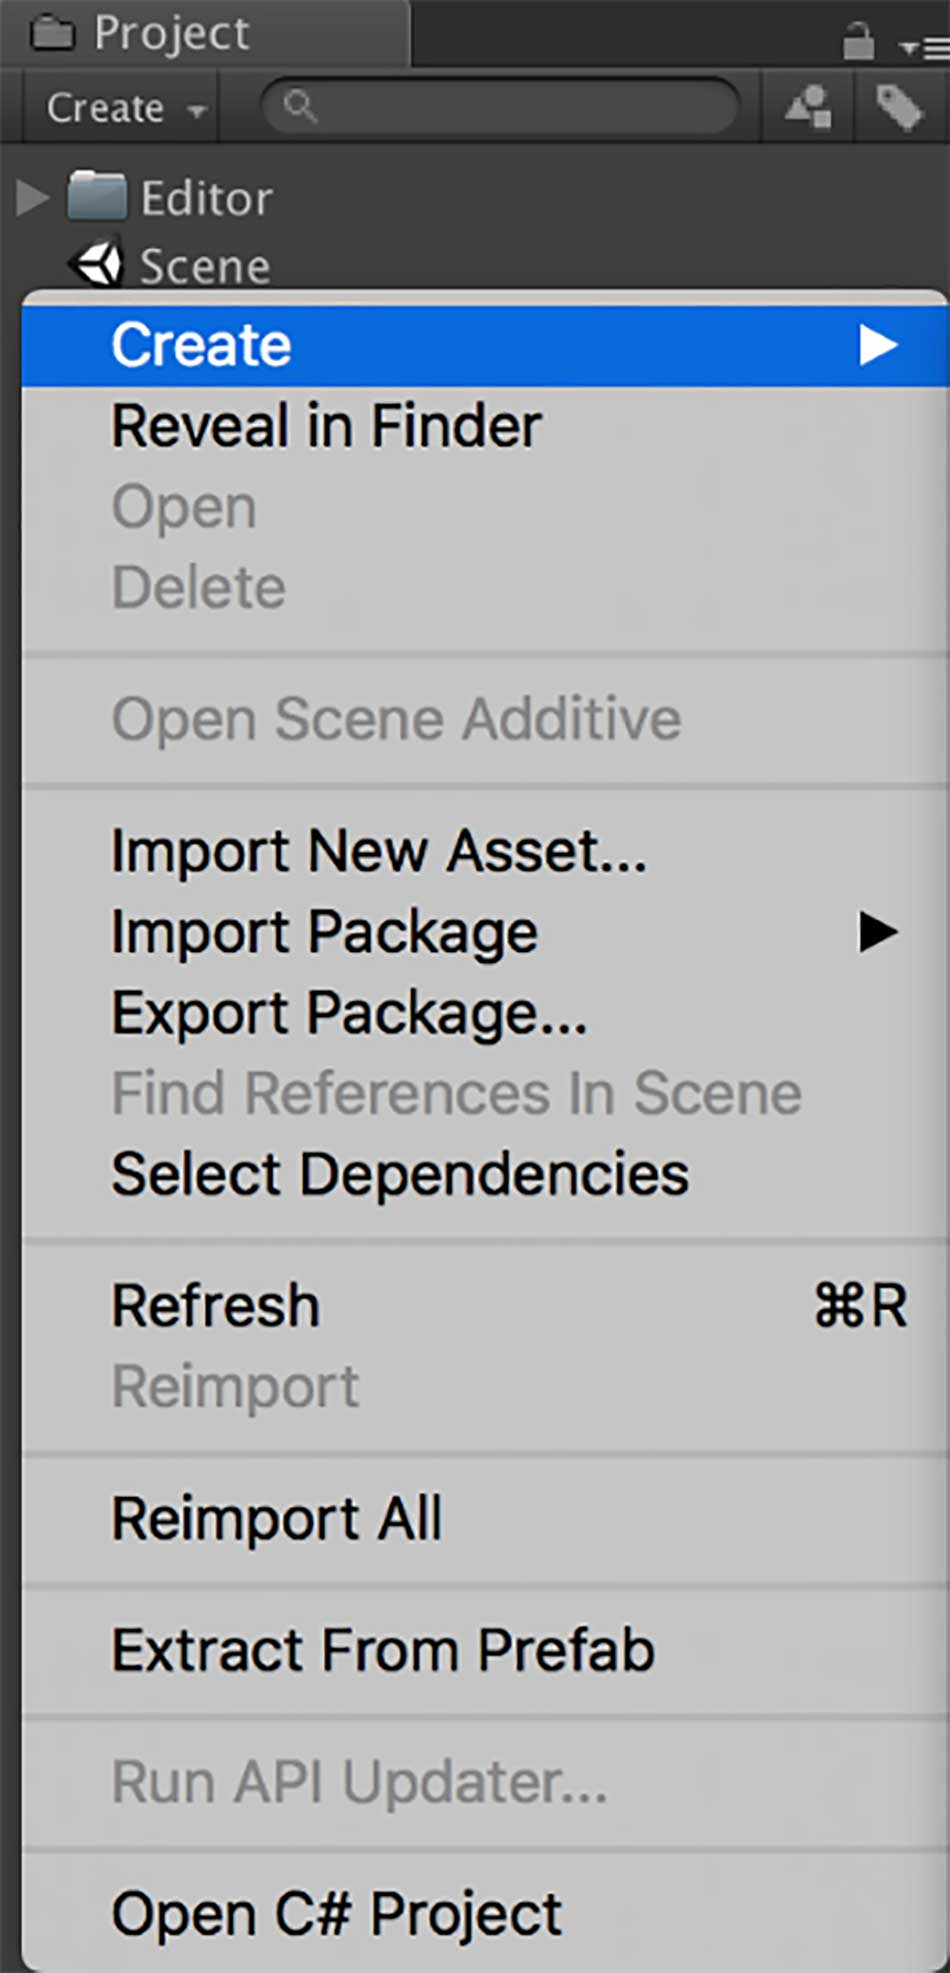Click the Editor folder icon
The width and height of the screenshot is (950, 1973).
(x=97, y=196)
